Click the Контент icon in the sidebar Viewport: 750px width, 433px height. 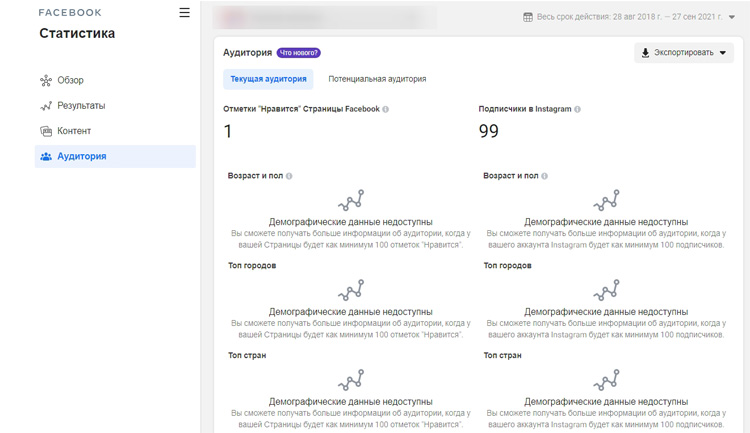46,131
